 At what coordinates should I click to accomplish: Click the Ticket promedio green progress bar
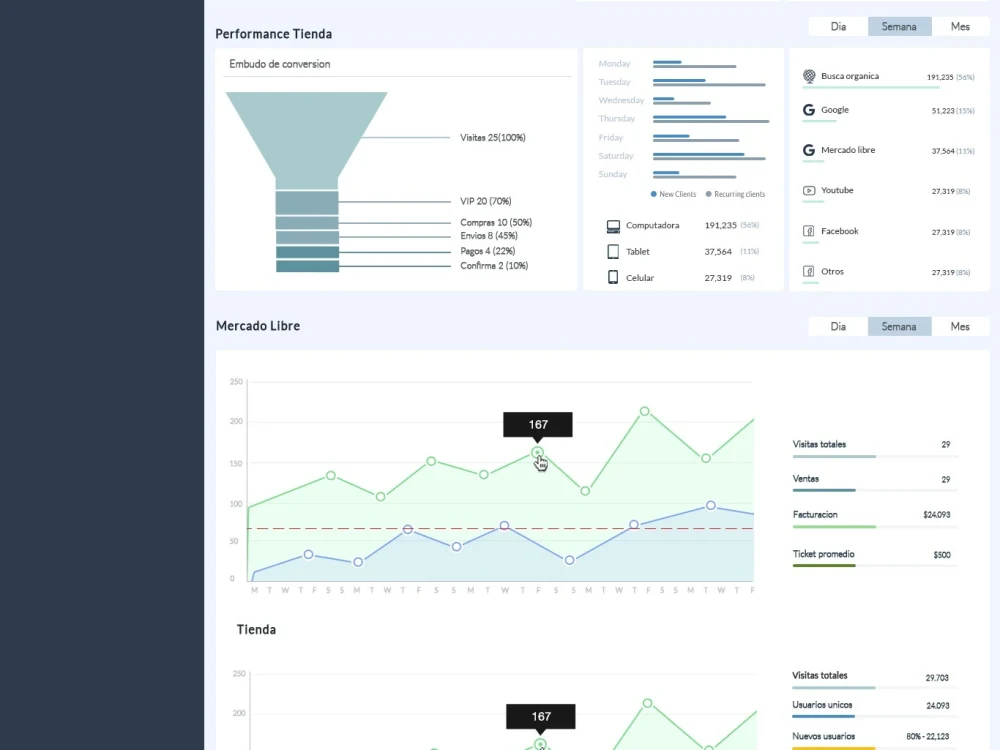click(x=823, y=565)
